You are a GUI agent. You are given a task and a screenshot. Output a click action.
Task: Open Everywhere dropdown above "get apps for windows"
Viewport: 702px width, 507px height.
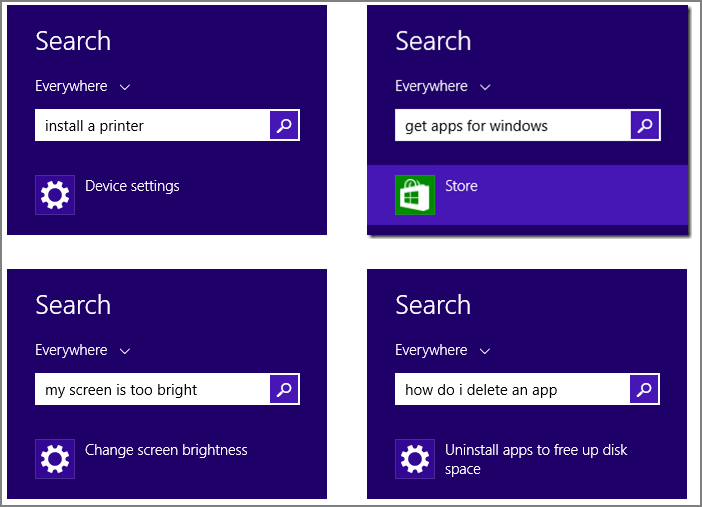(x=443, y=87)
